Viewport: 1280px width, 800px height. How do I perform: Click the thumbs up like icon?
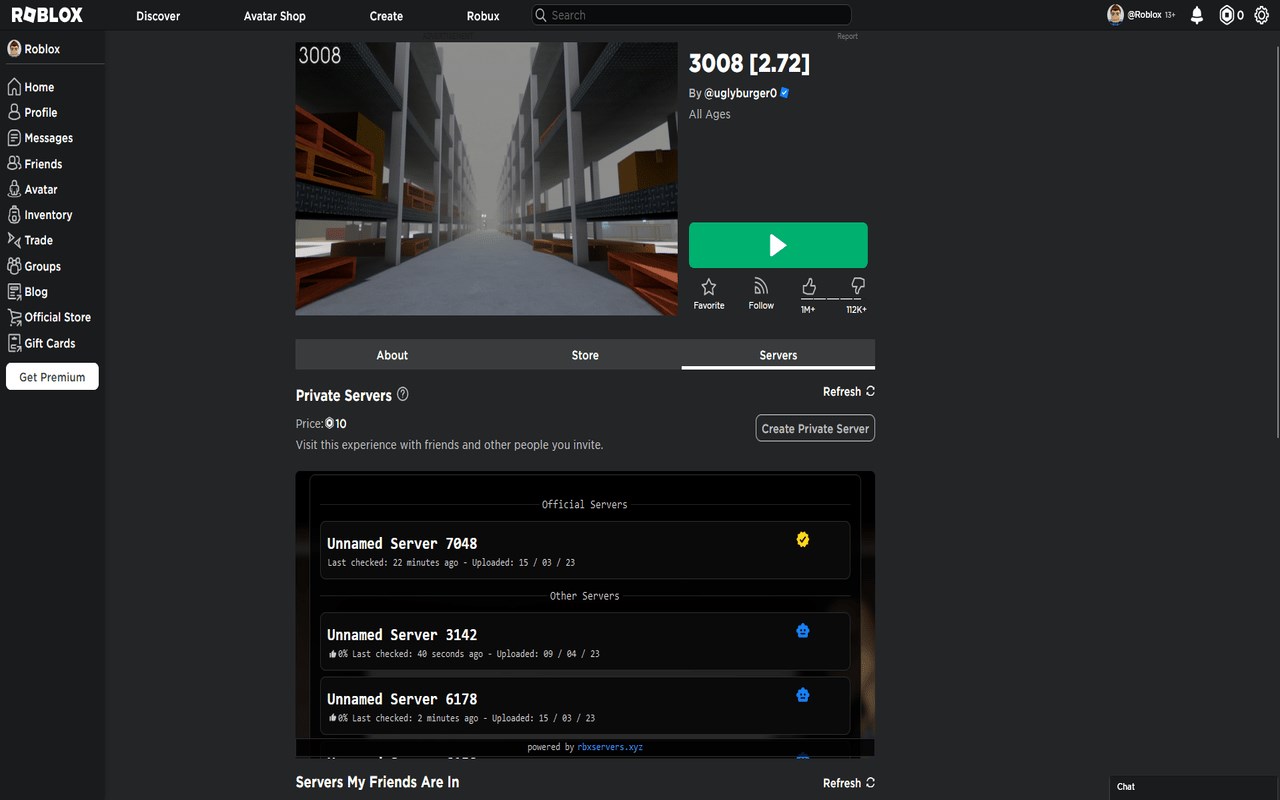(809, 286)
